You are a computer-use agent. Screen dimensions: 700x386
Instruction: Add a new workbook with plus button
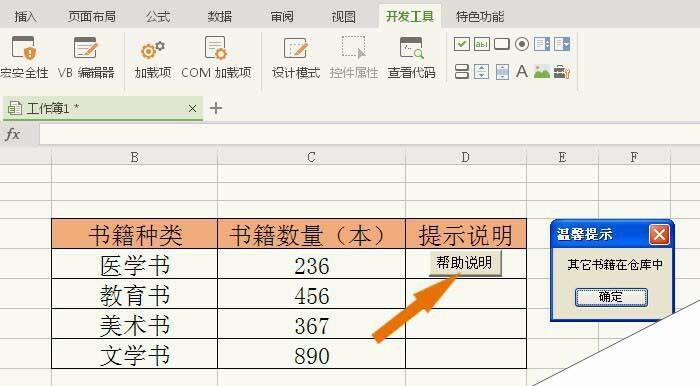click(216, 108)
